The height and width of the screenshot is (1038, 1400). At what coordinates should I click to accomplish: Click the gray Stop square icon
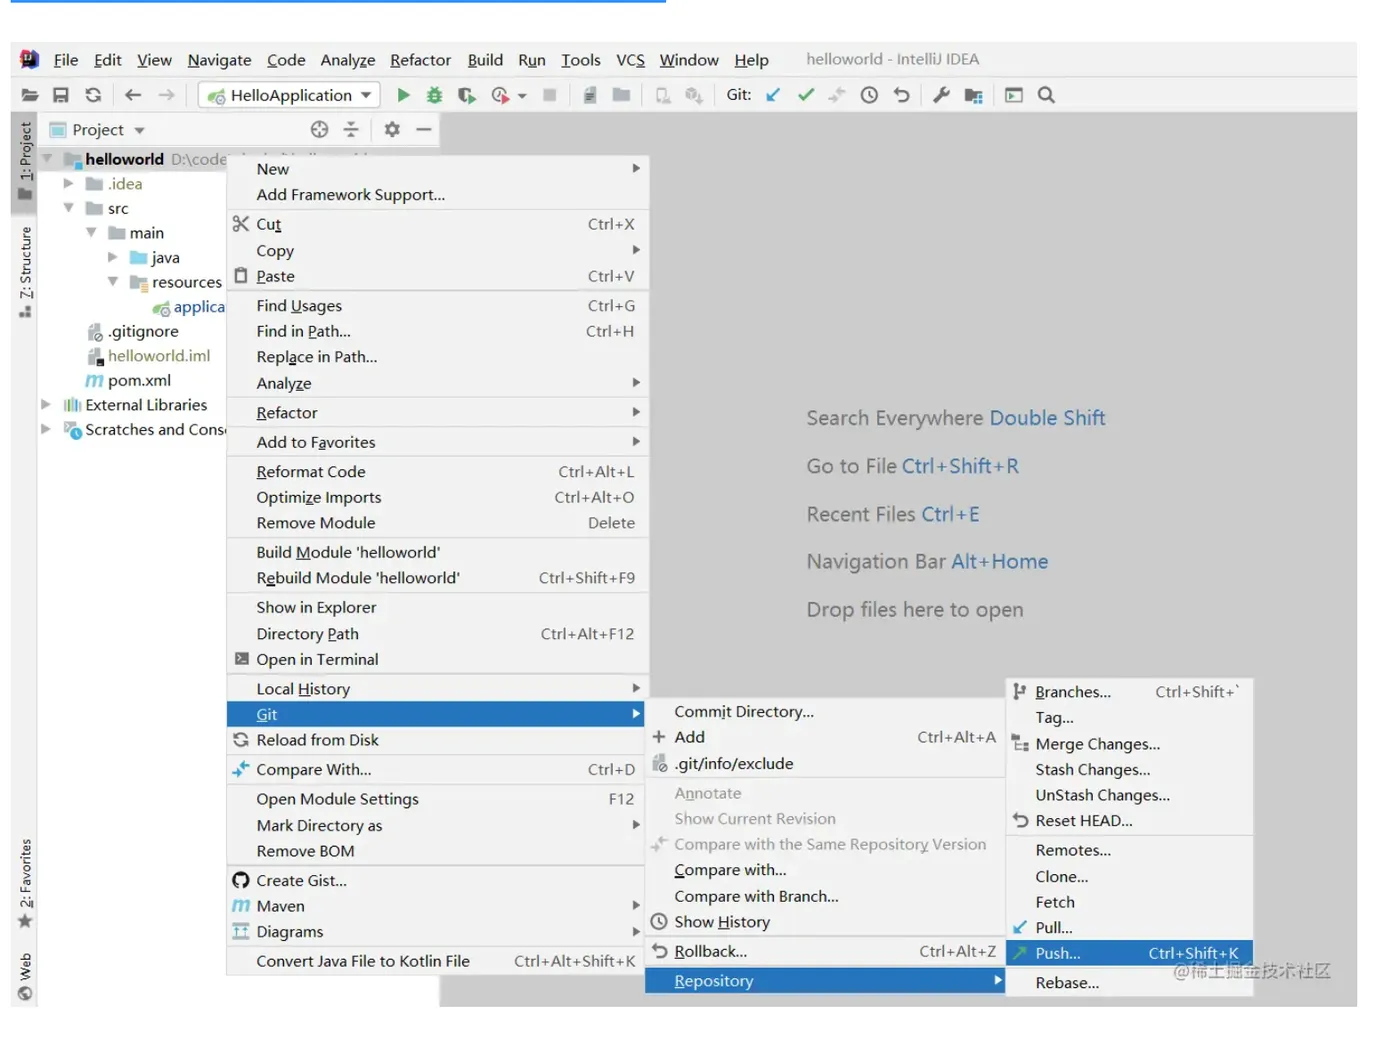[549, 95]
